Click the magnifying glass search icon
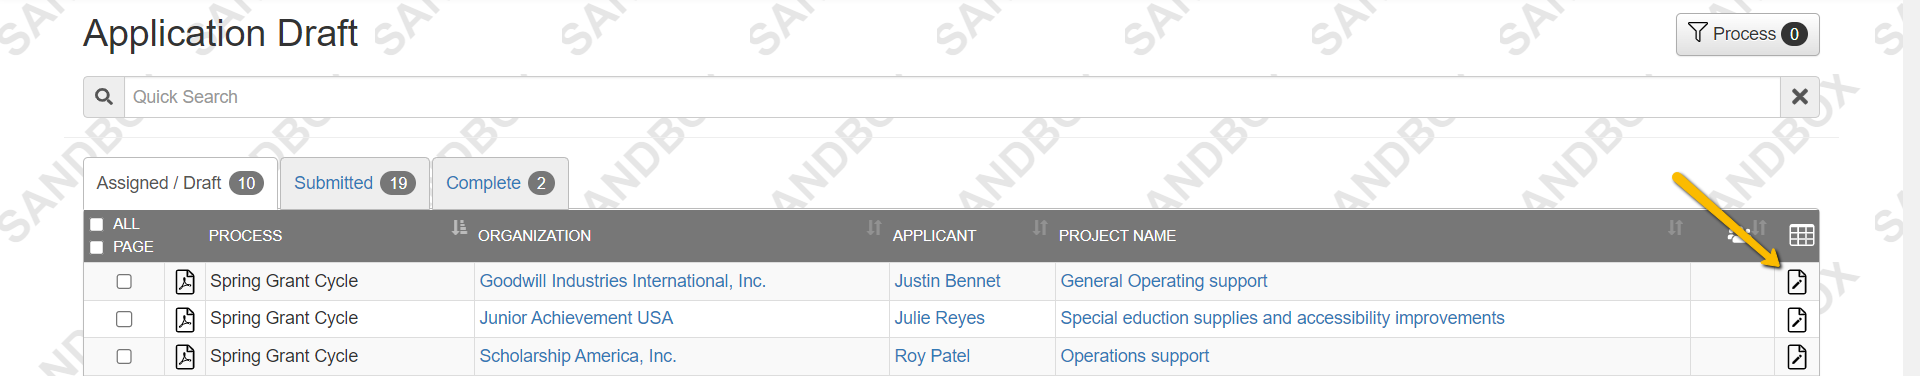This screenshot has height=376, width=1920. tap(104, 97)
